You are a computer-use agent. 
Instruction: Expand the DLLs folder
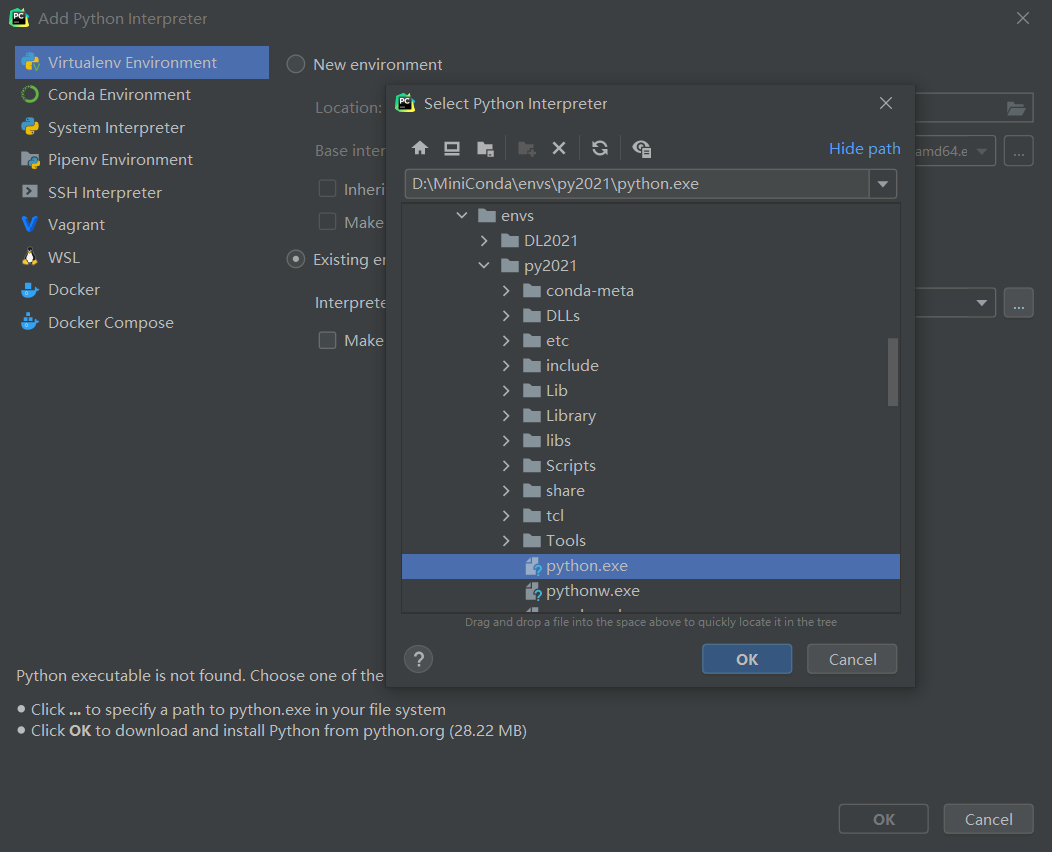point(506,315)
